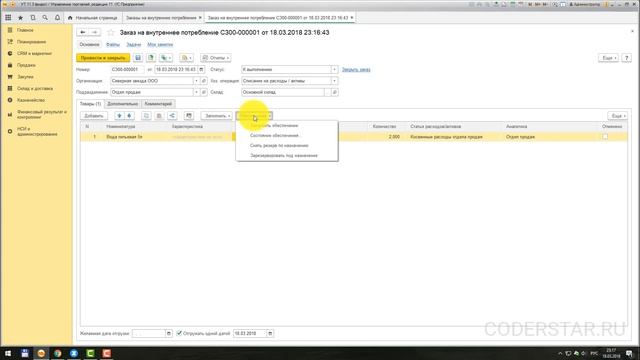Click the barcode search icon in table toolbar
Screen dimensions: 640x360
(189, 116)
